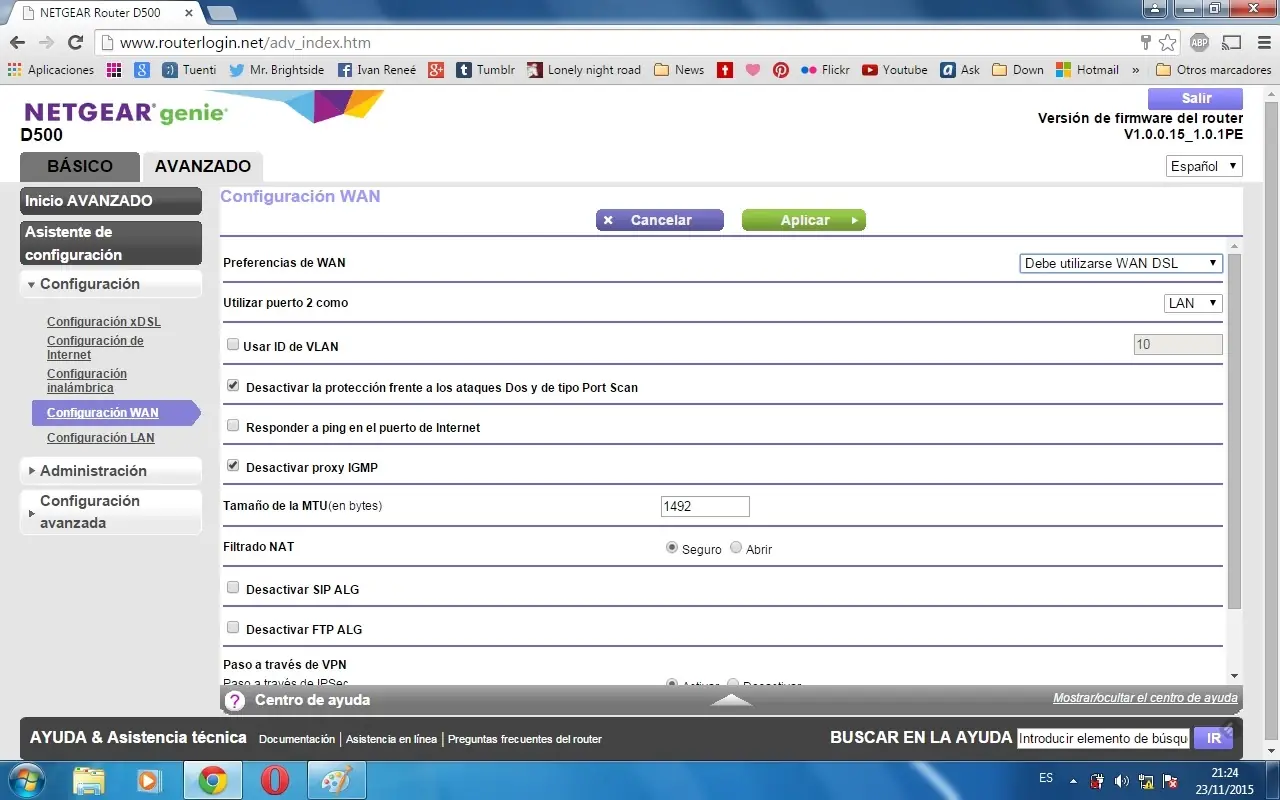Open the Youtube bookmark

click(895, 70)
